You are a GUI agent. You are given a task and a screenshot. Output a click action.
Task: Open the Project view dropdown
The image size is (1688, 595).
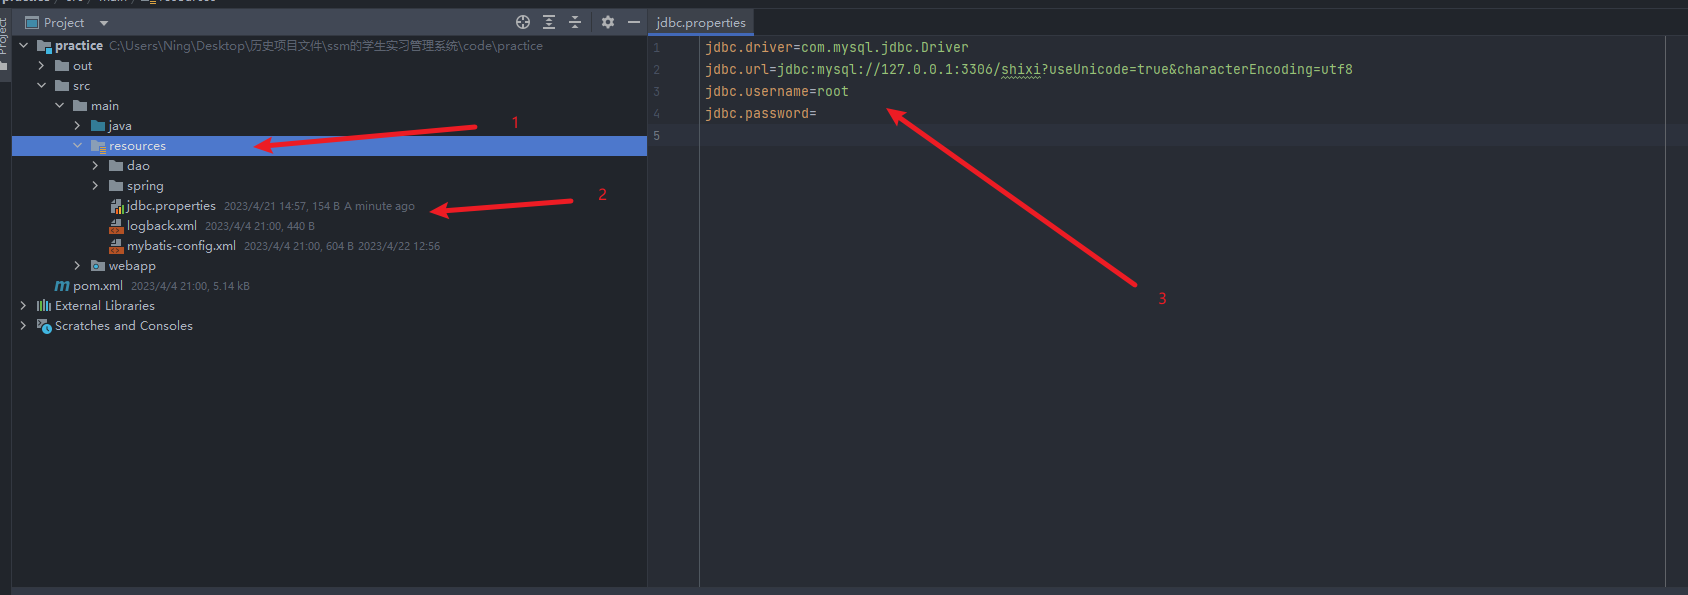tap(104, 23)
